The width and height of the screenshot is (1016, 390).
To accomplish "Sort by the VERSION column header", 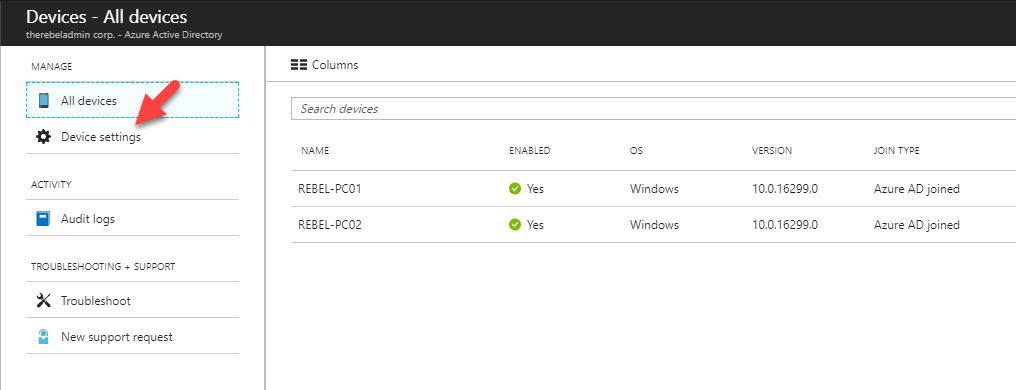I will [x=772, y=150].
